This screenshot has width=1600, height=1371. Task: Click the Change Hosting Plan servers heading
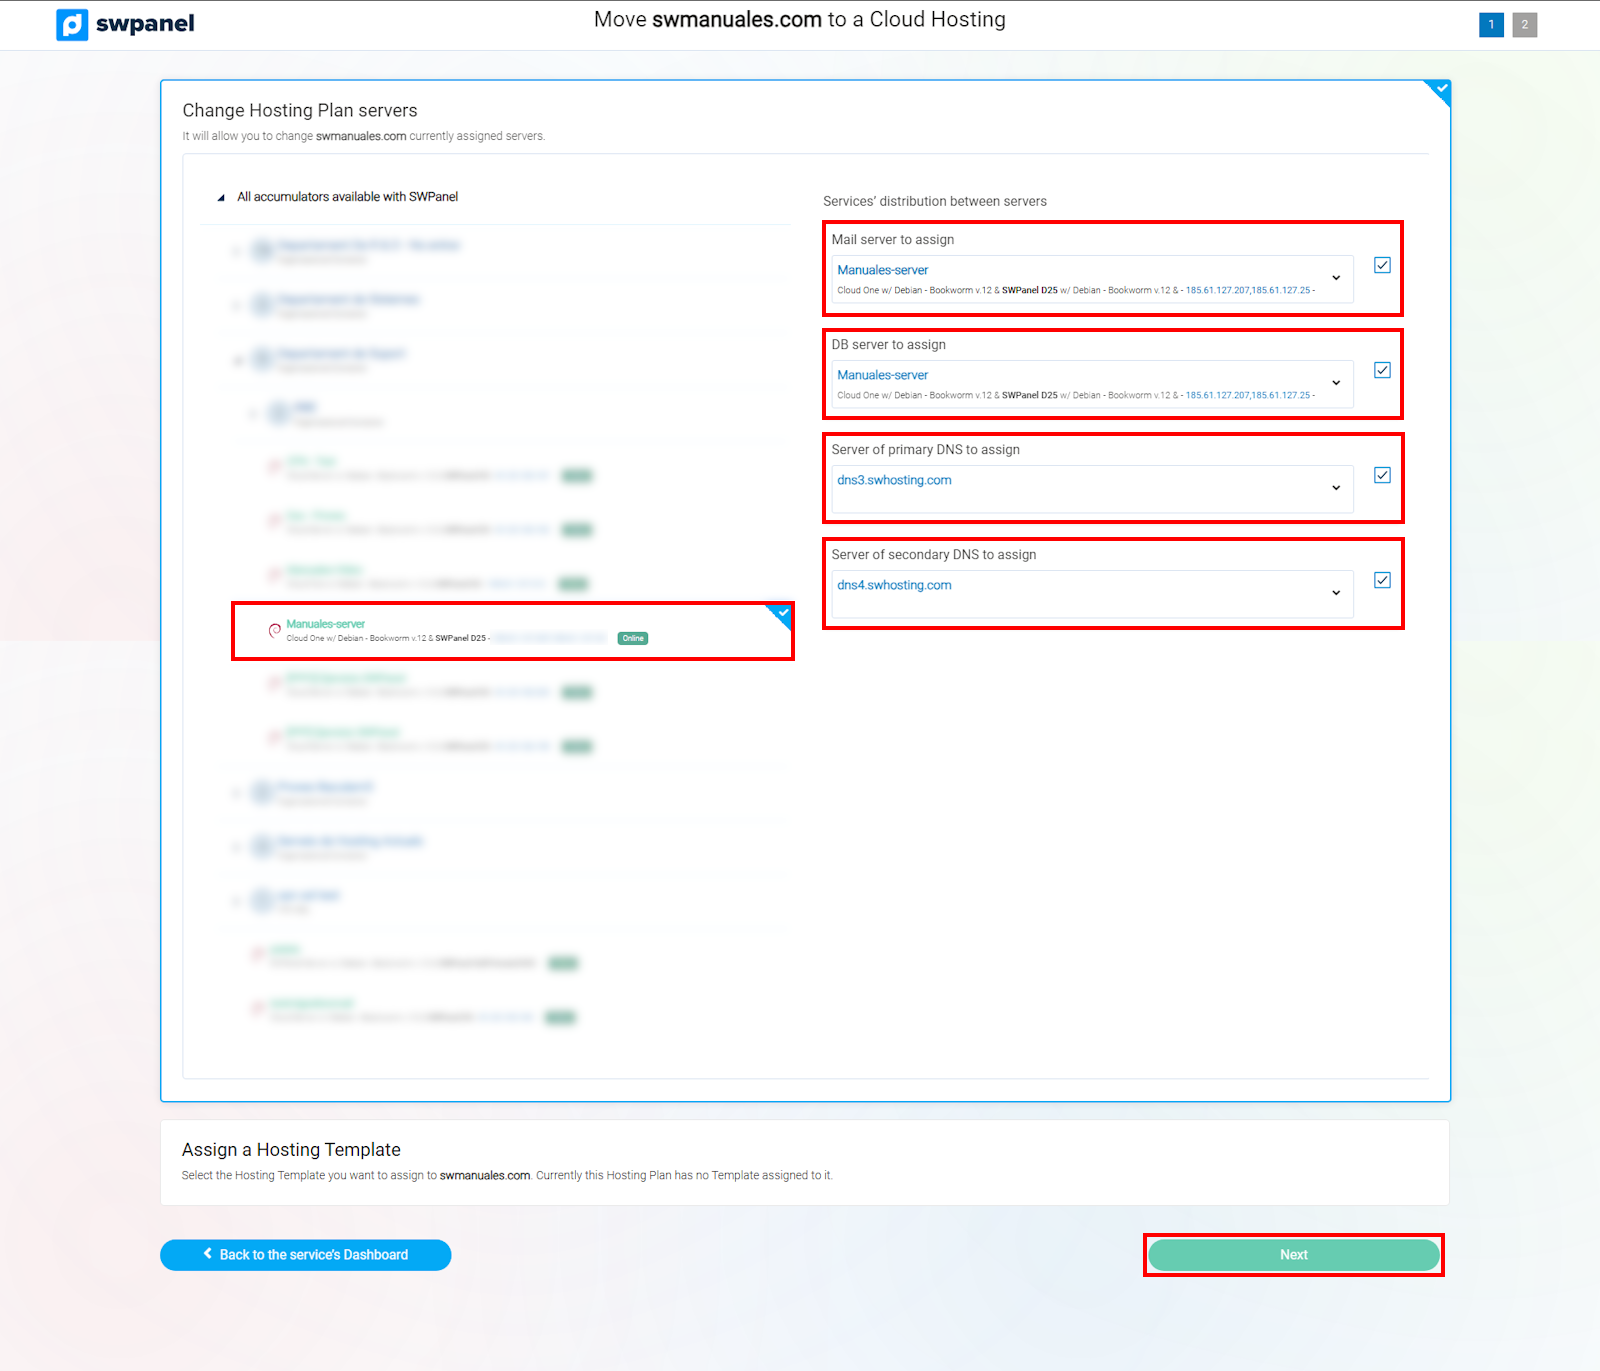(300, 110)
